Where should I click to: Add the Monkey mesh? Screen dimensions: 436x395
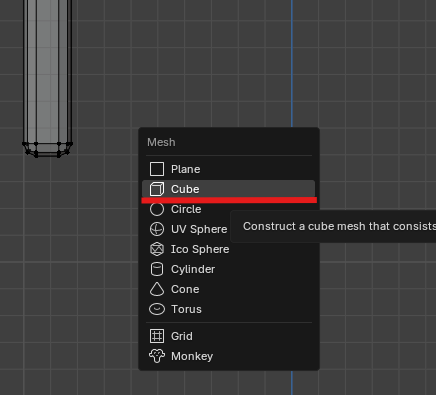click(x=228, y=356)
